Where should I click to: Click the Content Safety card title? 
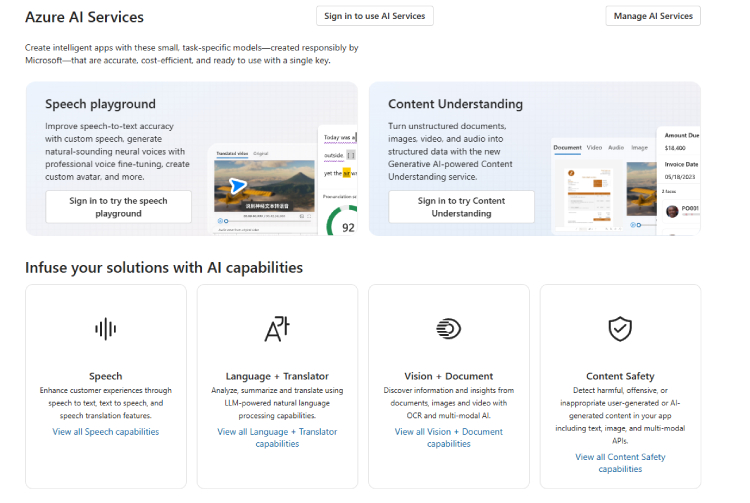[x=620, y=376]
